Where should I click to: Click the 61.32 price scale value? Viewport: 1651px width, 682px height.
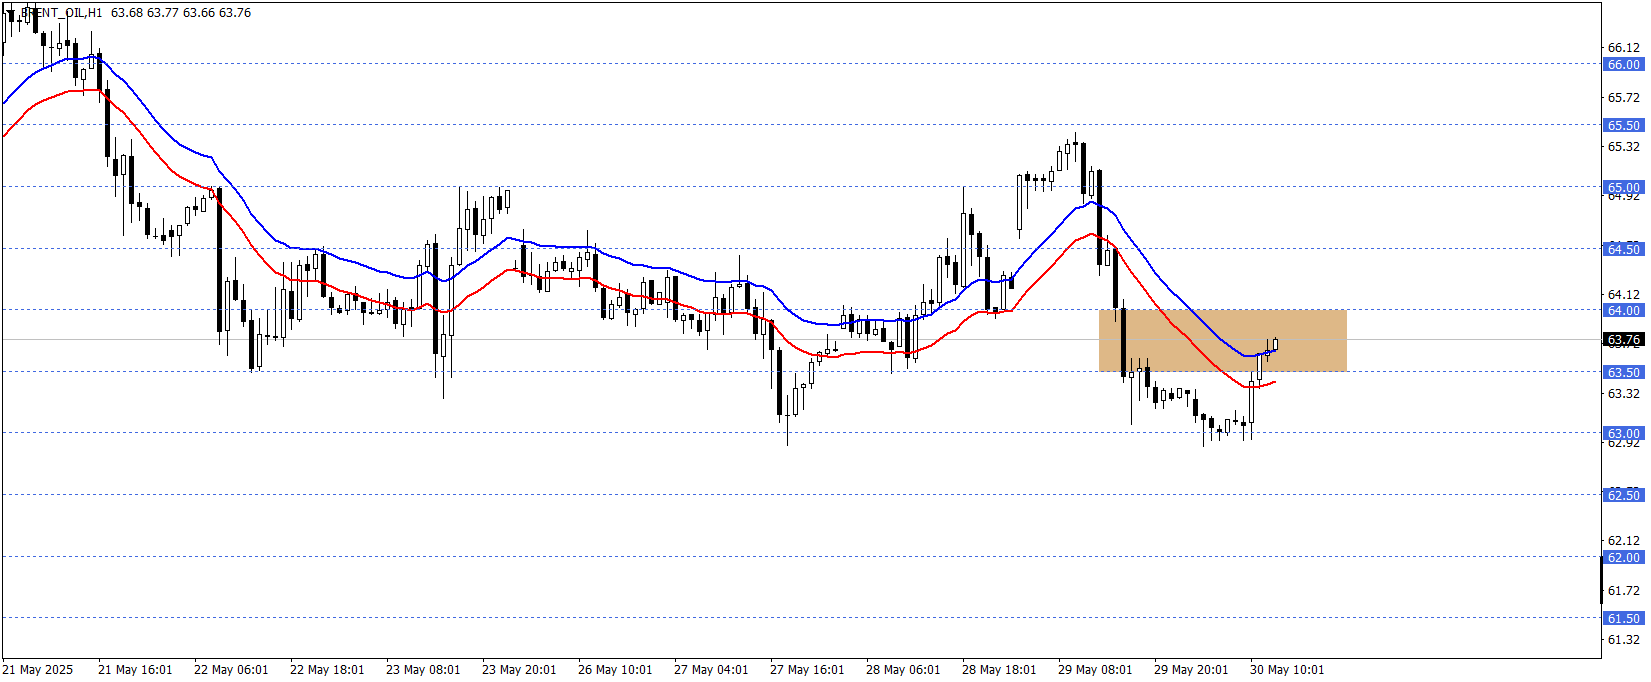[x=1623, y=639]
